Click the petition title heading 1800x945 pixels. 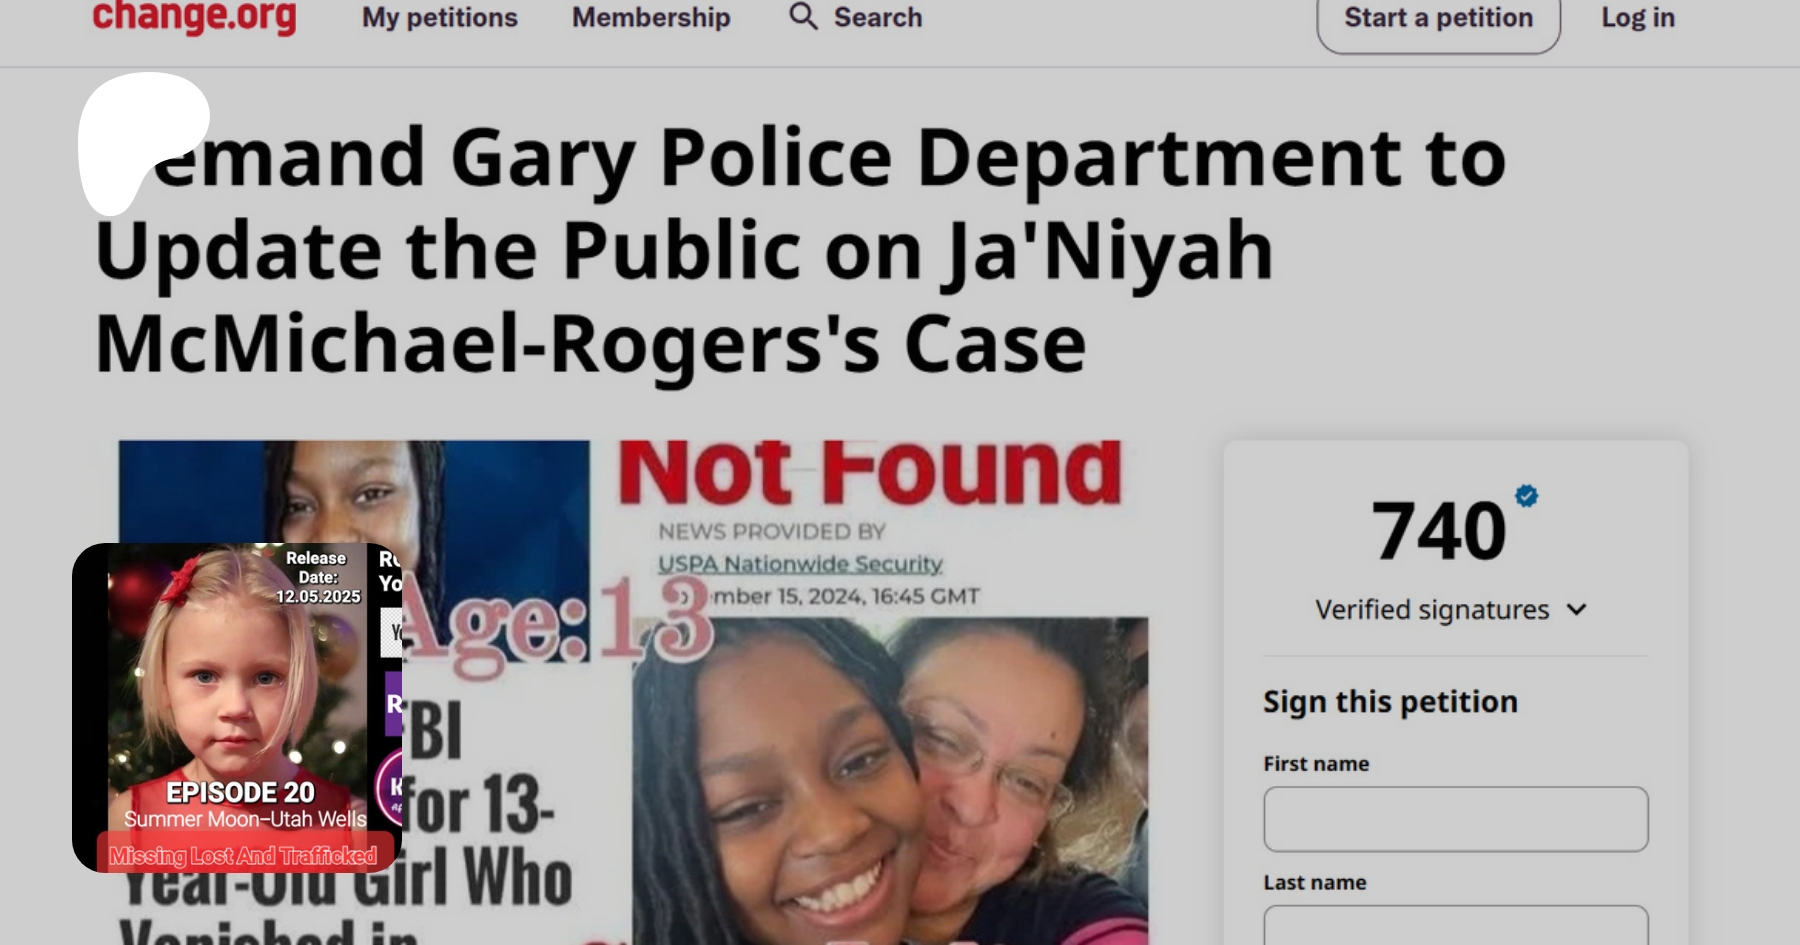pos(800,250)
